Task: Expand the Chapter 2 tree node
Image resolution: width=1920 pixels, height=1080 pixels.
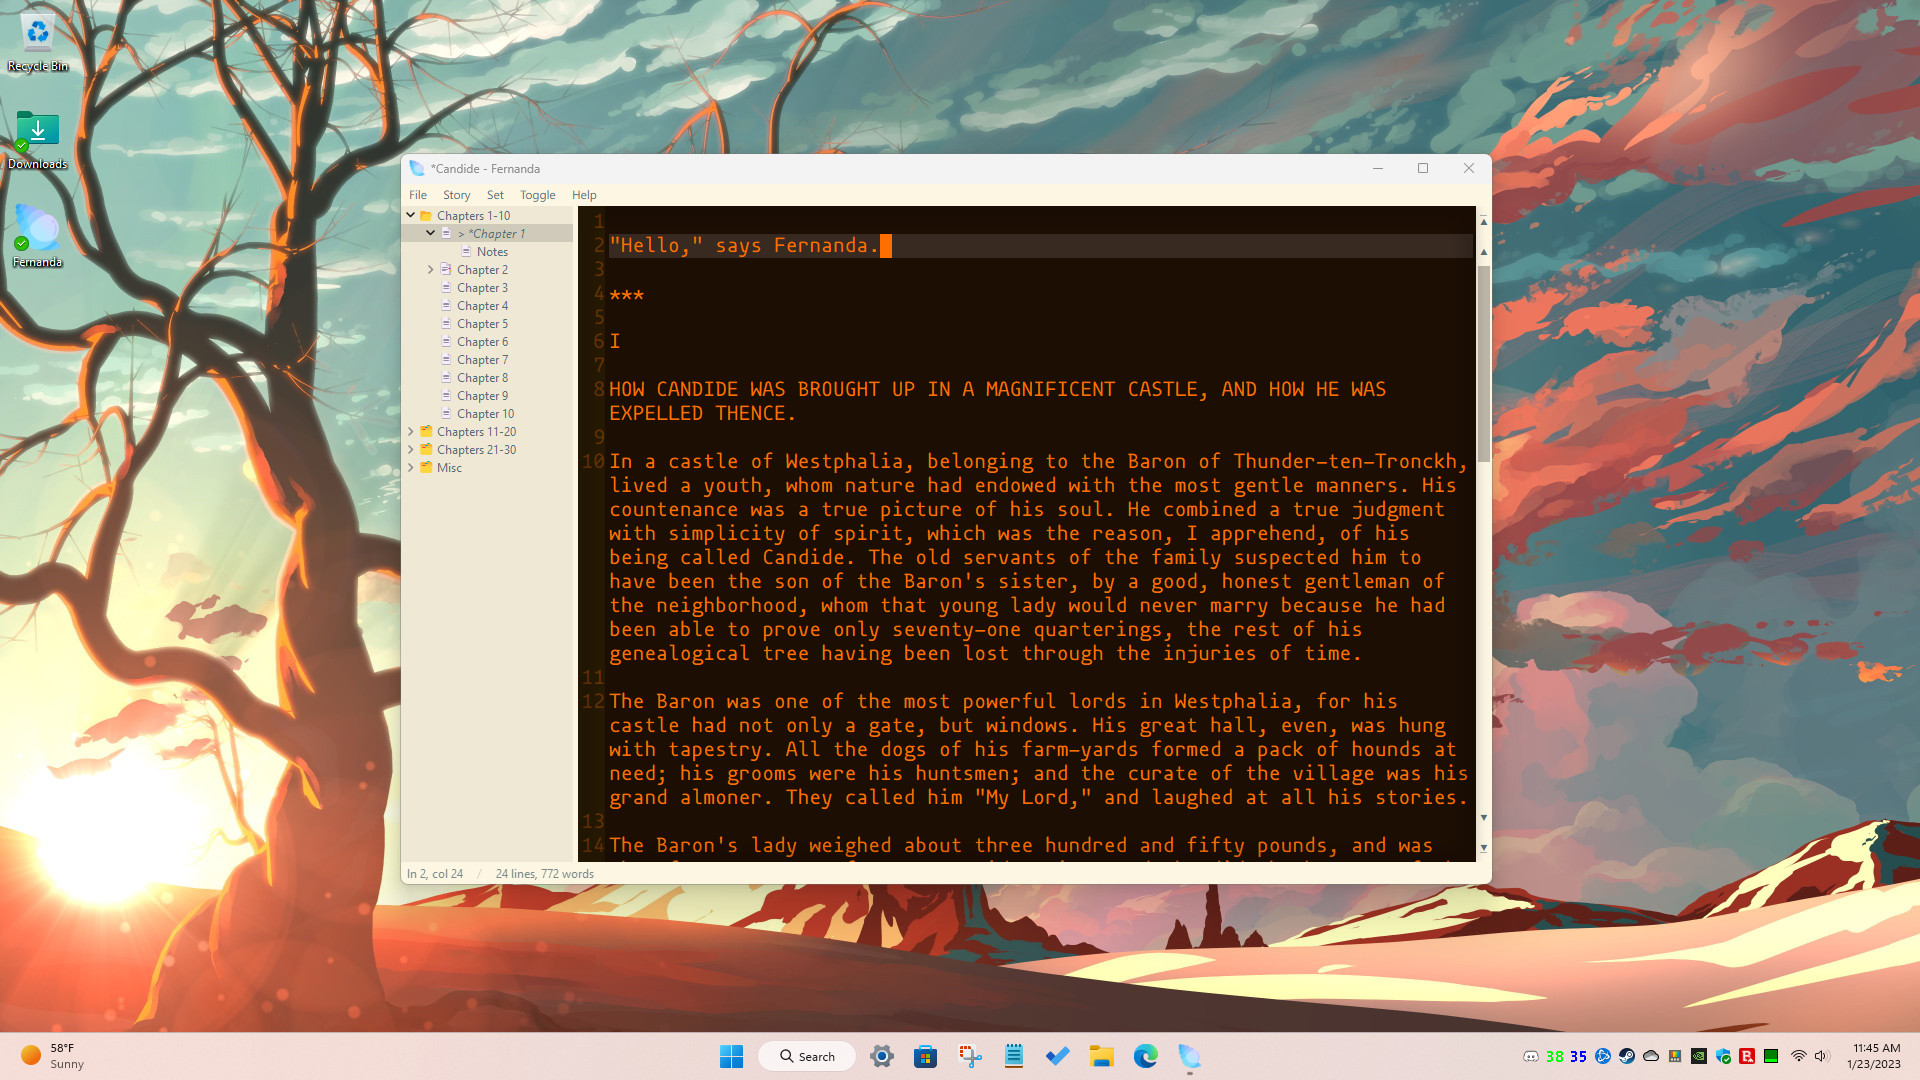Action: point(430,270)
